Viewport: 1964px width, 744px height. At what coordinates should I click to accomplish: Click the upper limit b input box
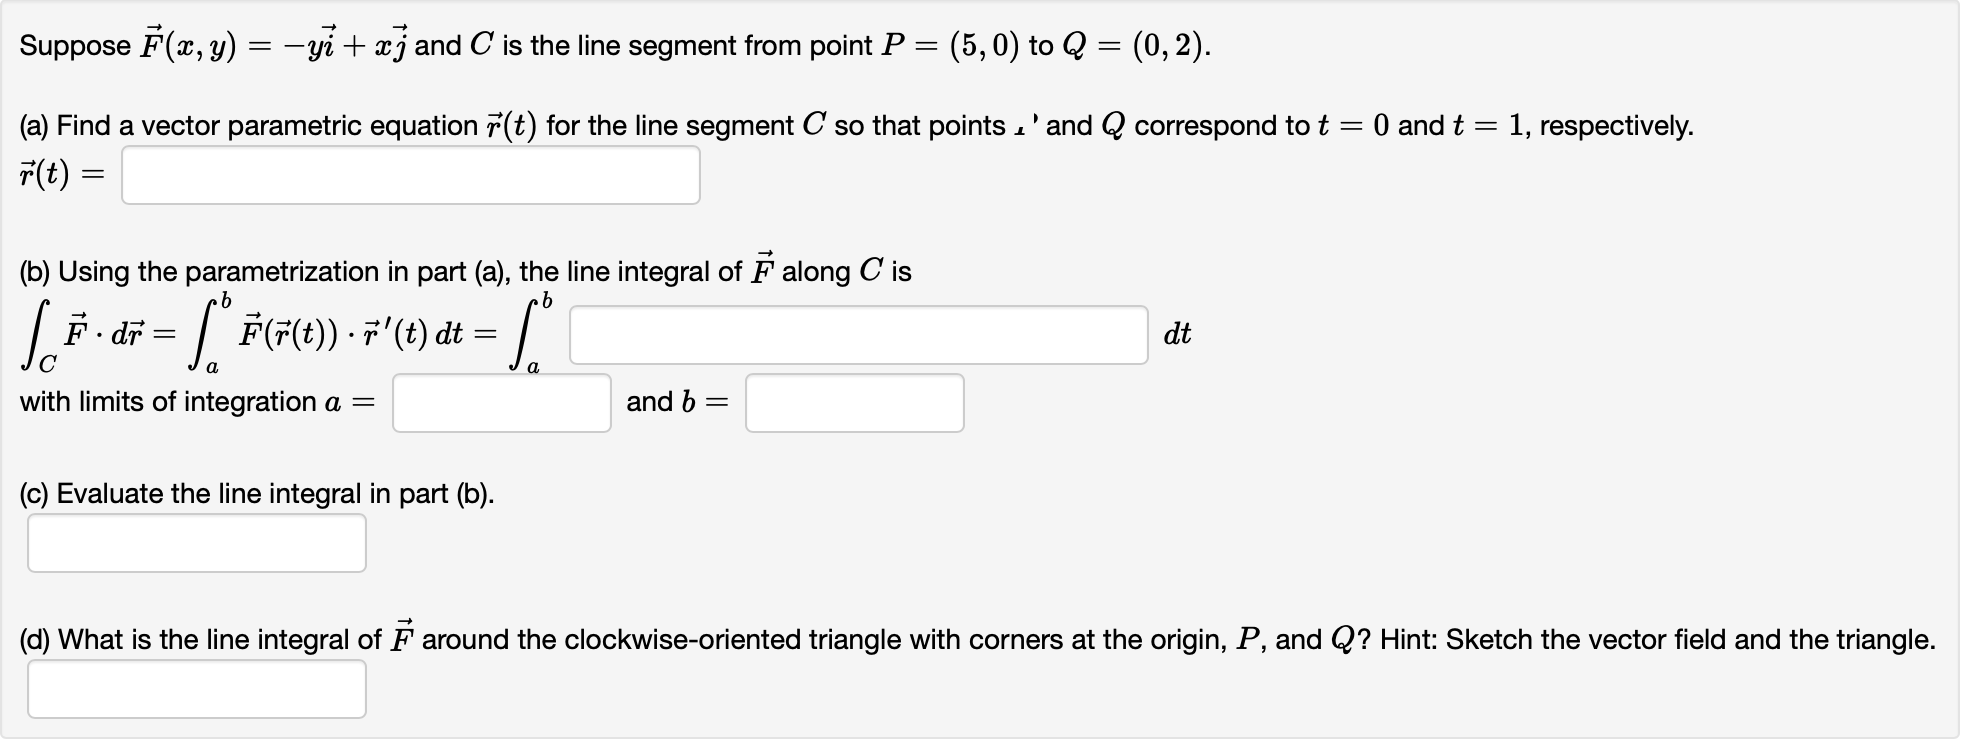[x=855, y=402]
